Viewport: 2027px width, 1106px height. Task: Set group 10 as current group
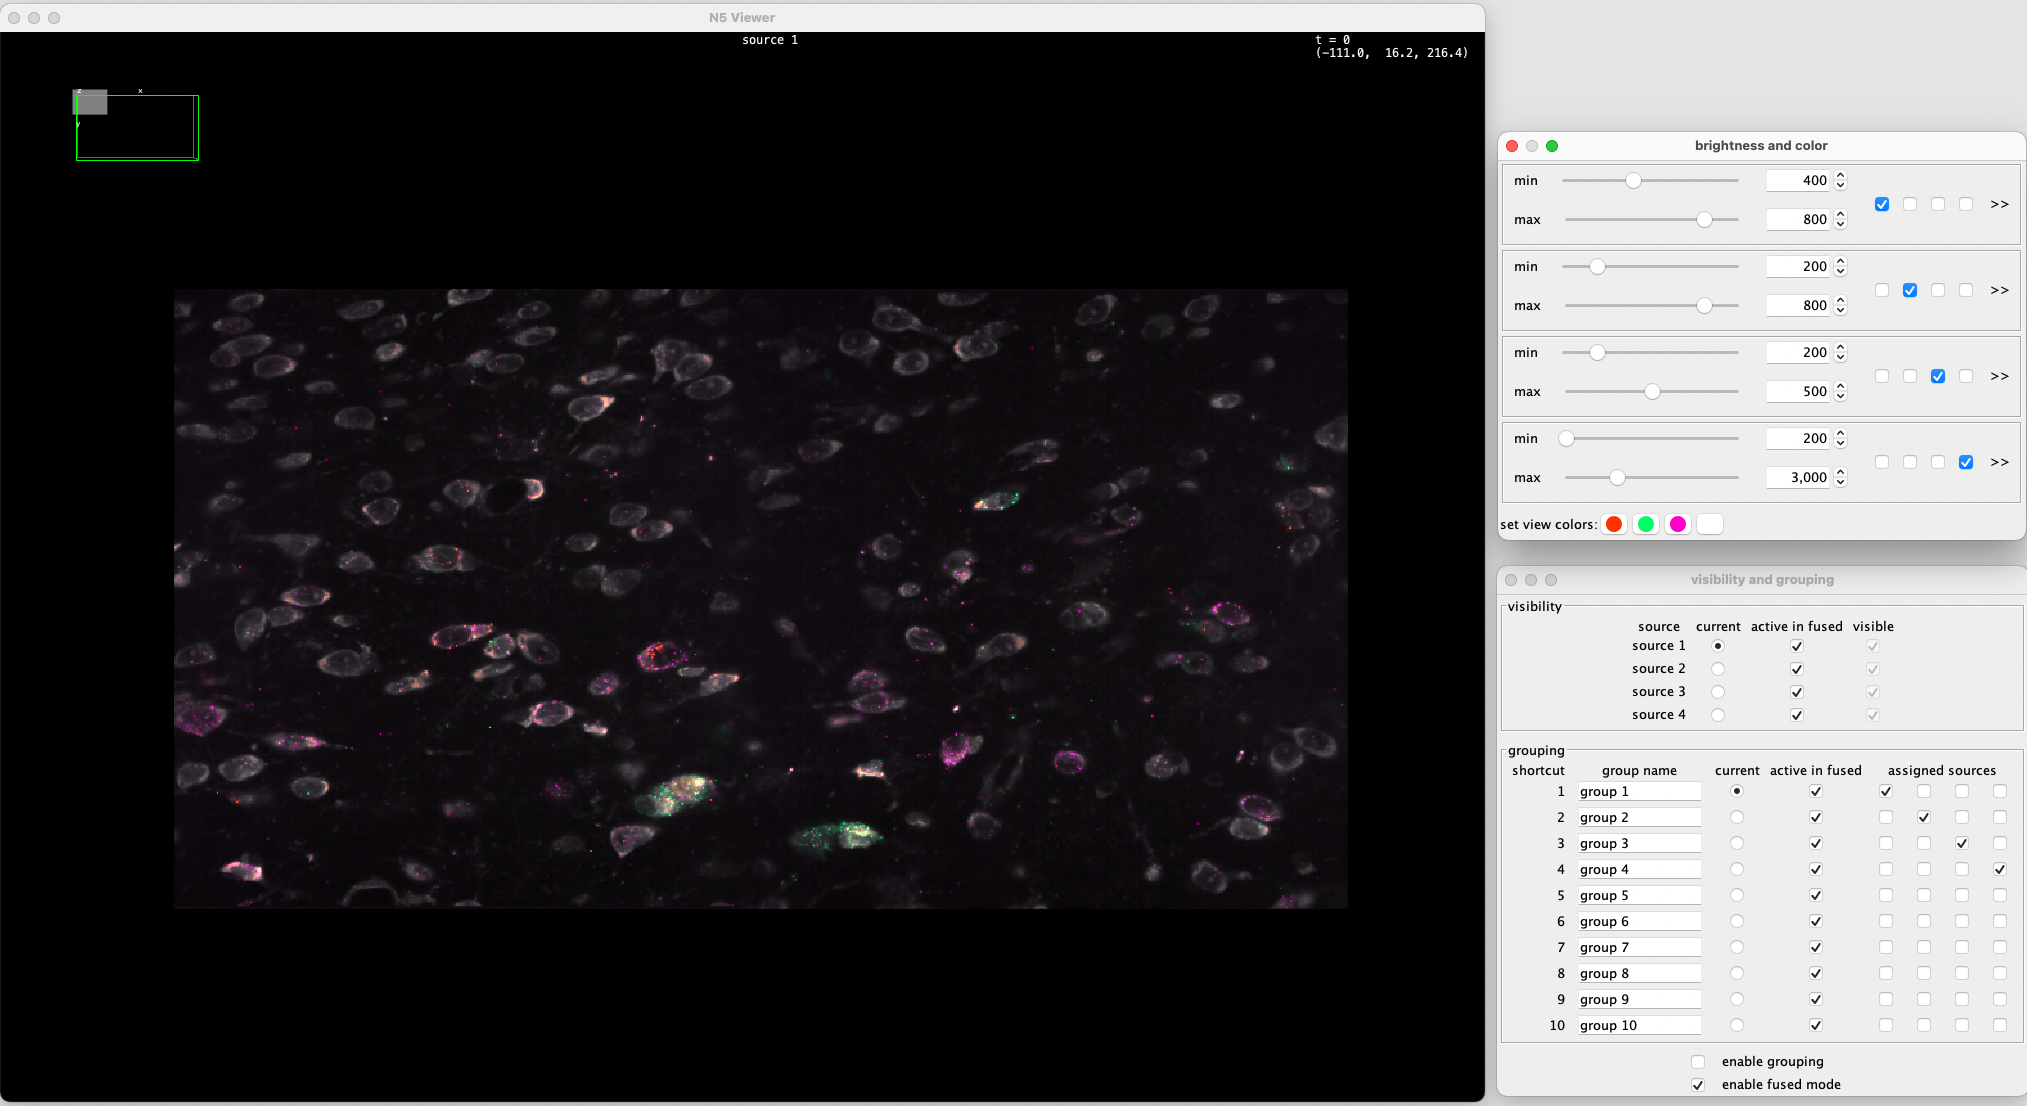[x=1737, y=1026]
